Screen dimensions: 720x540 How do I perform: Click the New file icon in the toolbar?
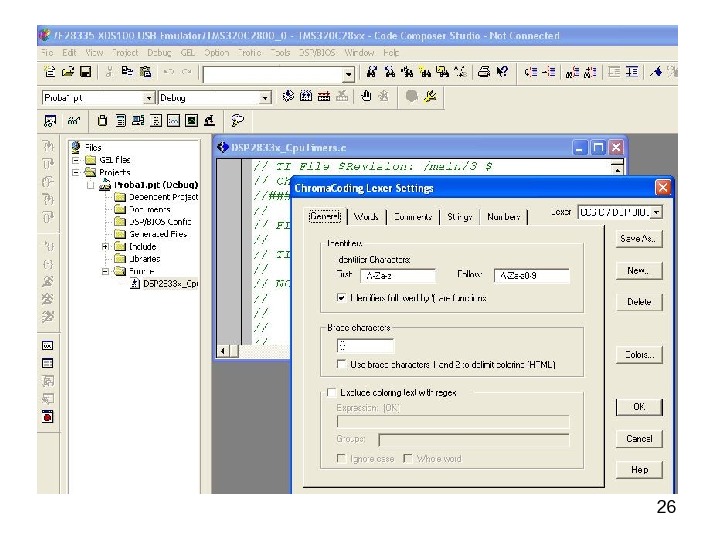[x=50, y=72]
